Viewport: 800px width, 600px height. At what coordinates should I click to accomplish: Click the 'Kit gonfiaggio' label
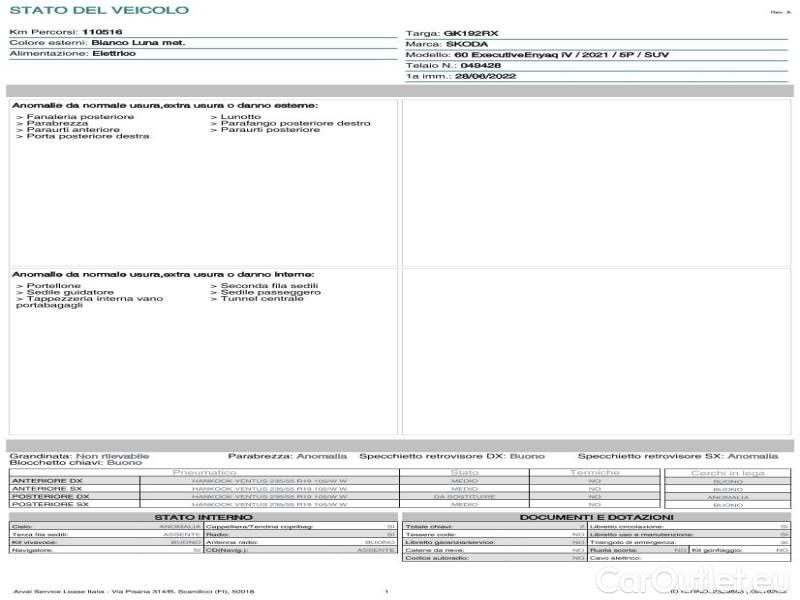(717, 550)
